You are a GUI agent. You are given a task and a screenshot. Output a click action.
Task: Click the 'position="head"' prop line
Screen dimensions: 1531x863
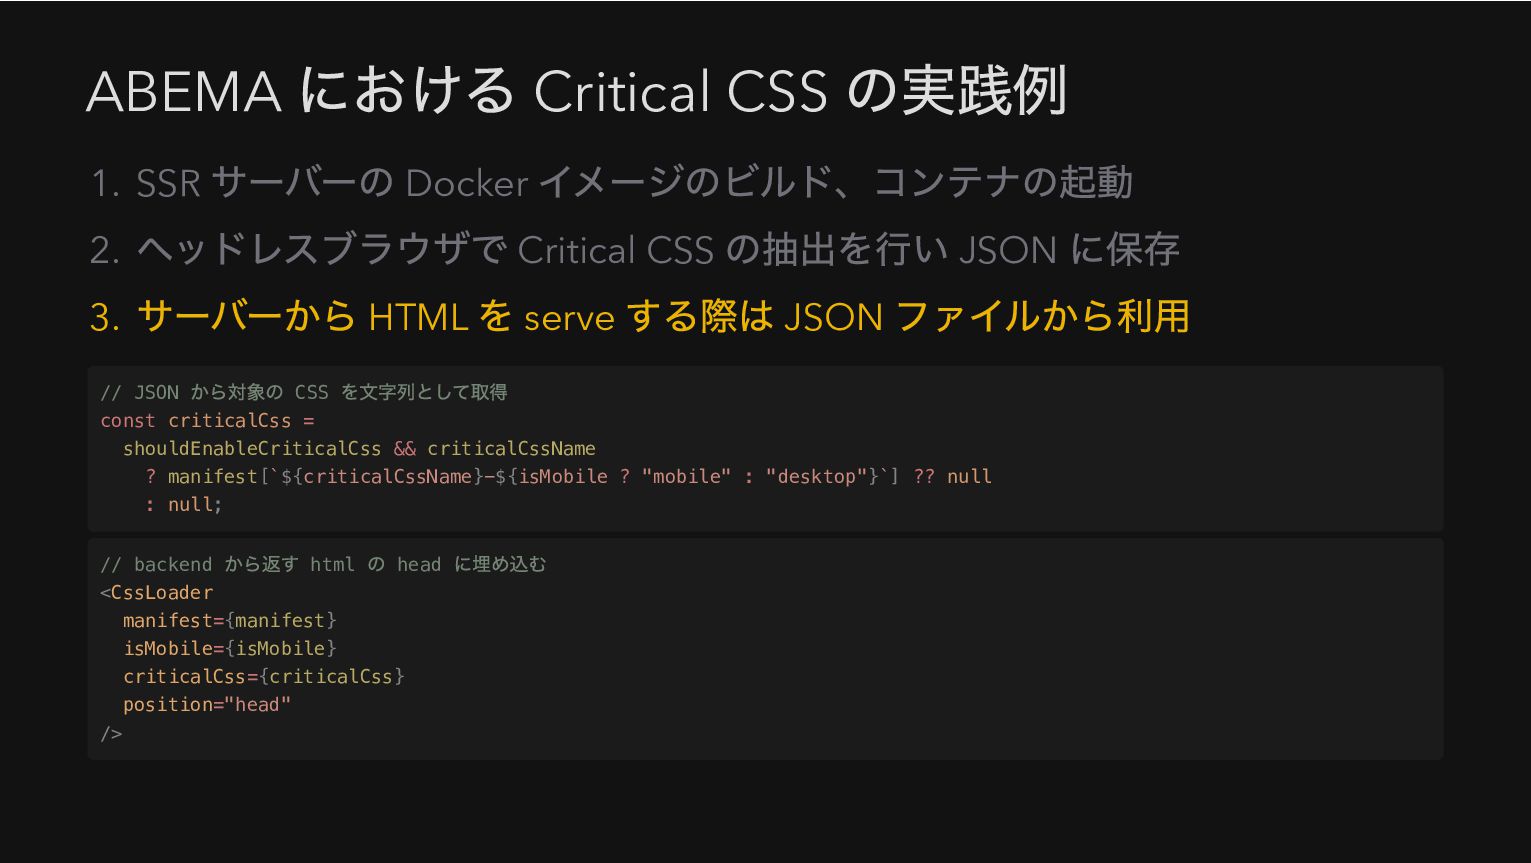click(x=207, y=704)
